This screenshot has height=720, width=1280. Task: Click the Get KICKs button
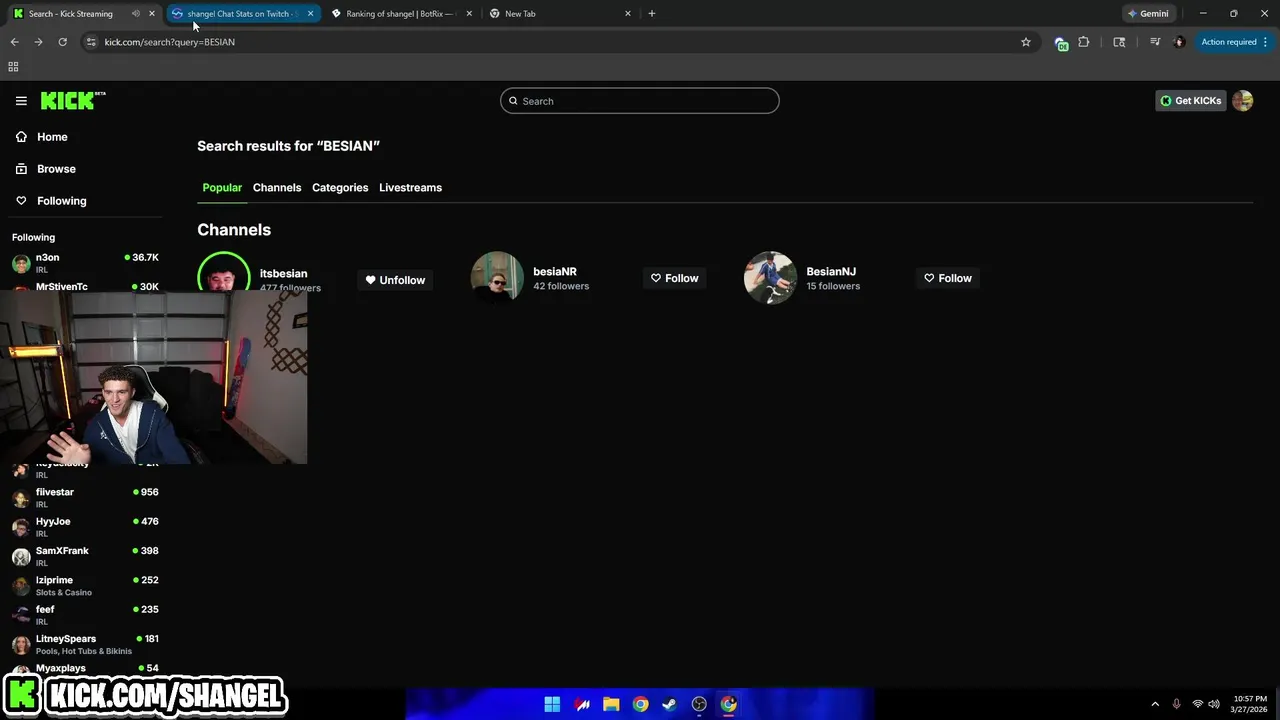click(x=1190, y=101)
